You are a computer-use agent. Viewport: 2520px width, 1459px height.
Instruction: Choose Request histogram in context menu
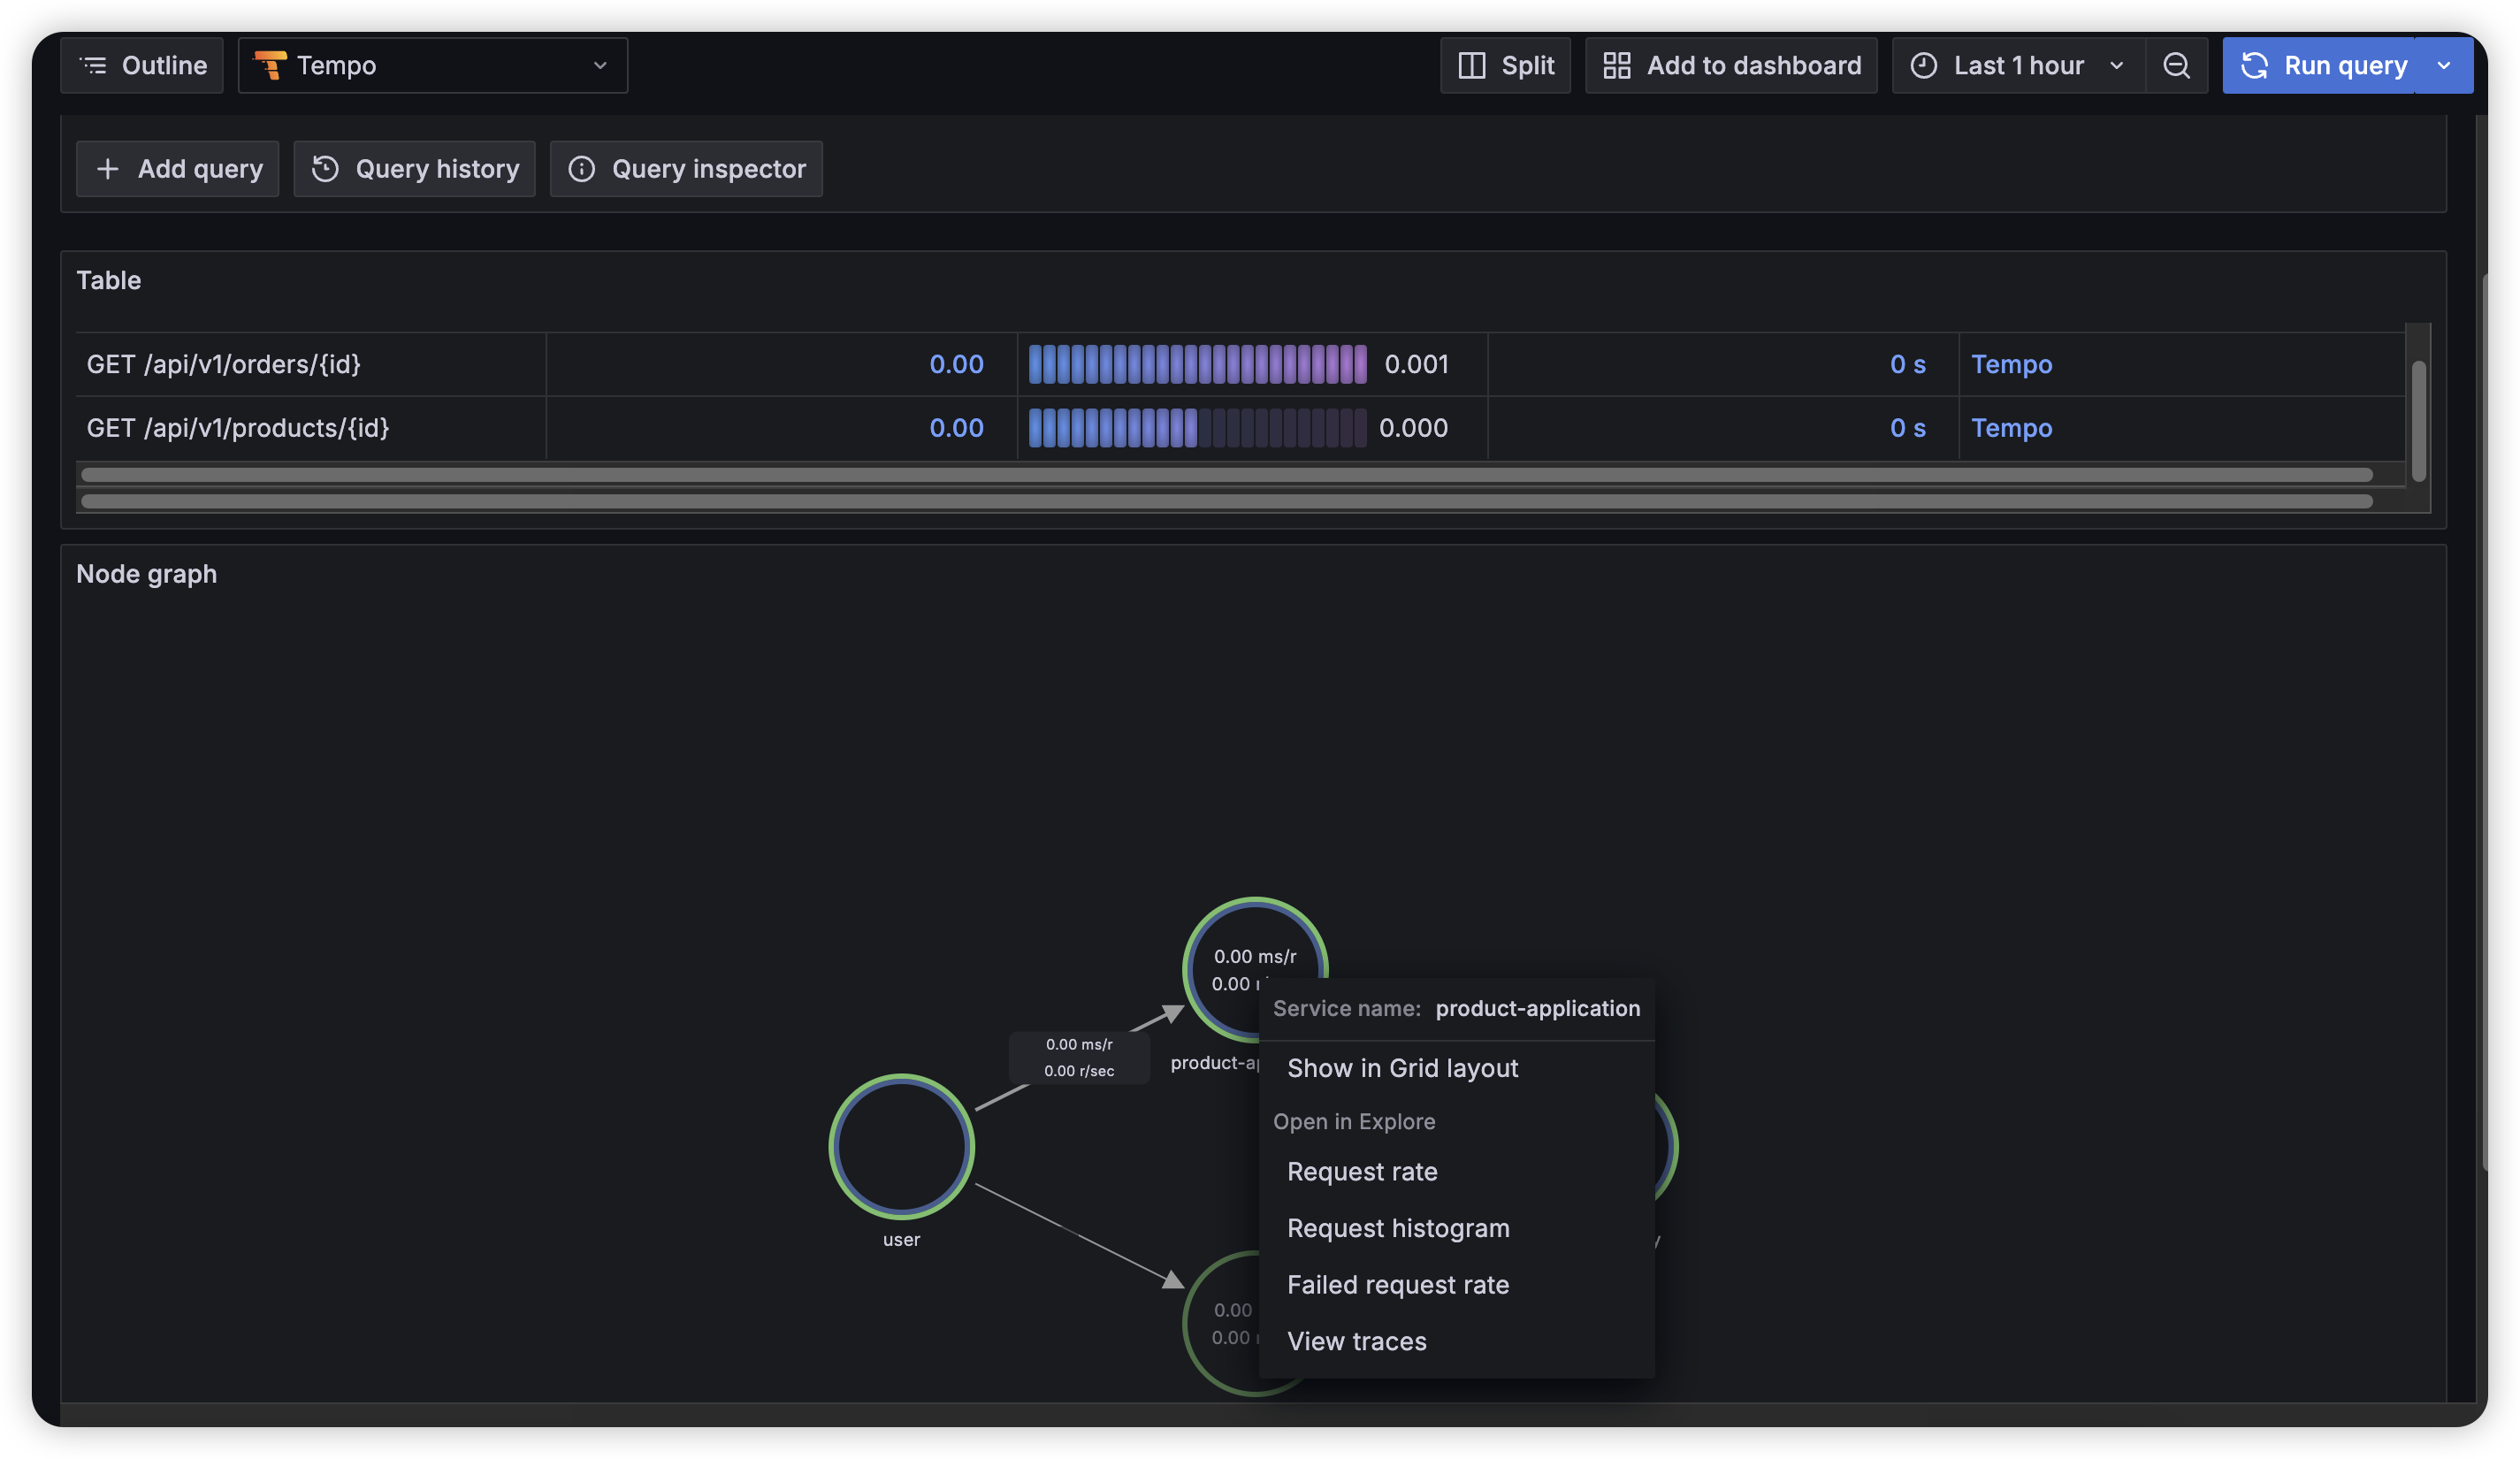[x=1398, y=1228]
